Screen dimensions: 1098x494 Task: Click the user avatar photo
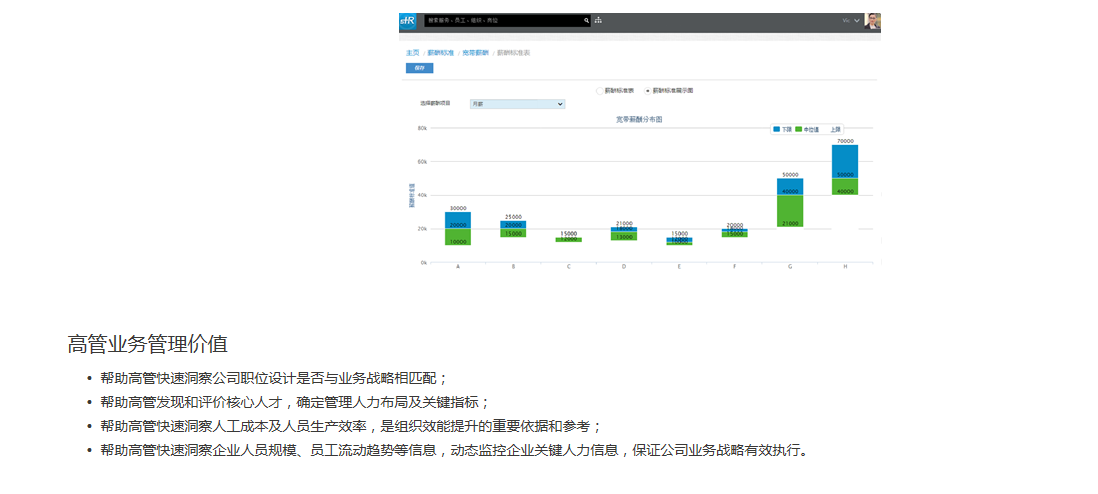872,21
